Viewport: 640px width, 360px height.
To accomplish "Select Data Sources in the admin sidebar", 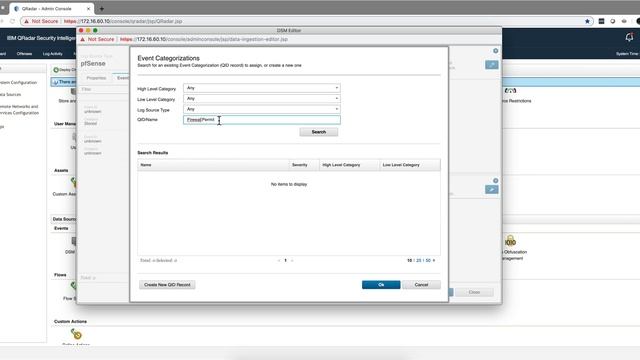I will (11, 94).
